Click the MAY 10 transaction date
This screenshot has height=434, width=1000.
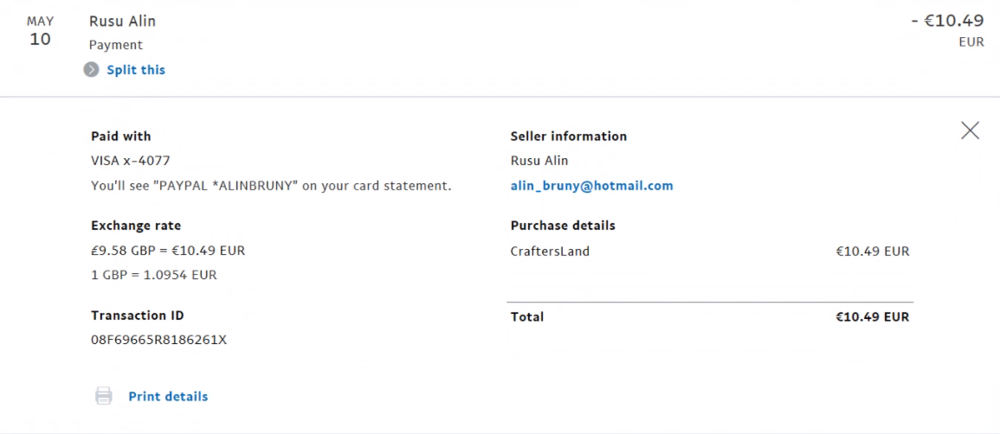40,31
